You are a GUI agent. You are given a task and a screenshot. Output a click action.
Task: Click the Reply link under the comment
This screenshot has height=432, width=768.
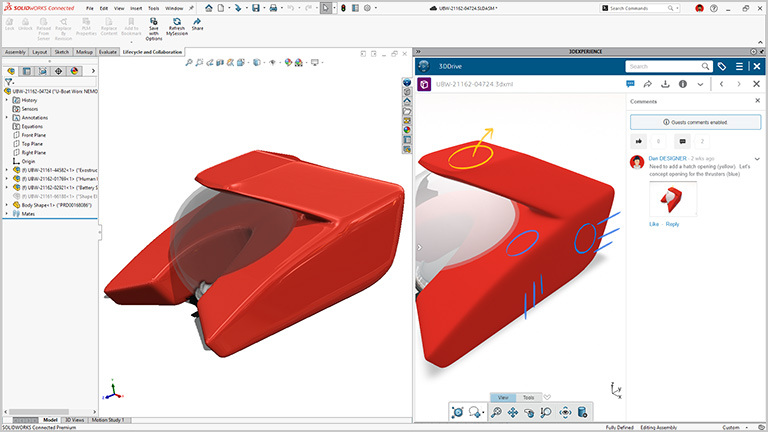(x=673, y=224)
